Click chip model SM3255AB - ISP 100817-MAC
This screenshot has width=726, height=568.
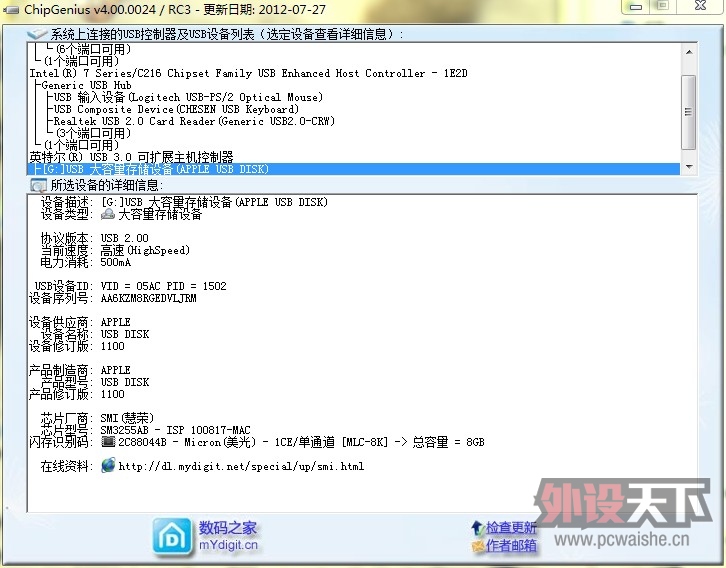point(175,430)
